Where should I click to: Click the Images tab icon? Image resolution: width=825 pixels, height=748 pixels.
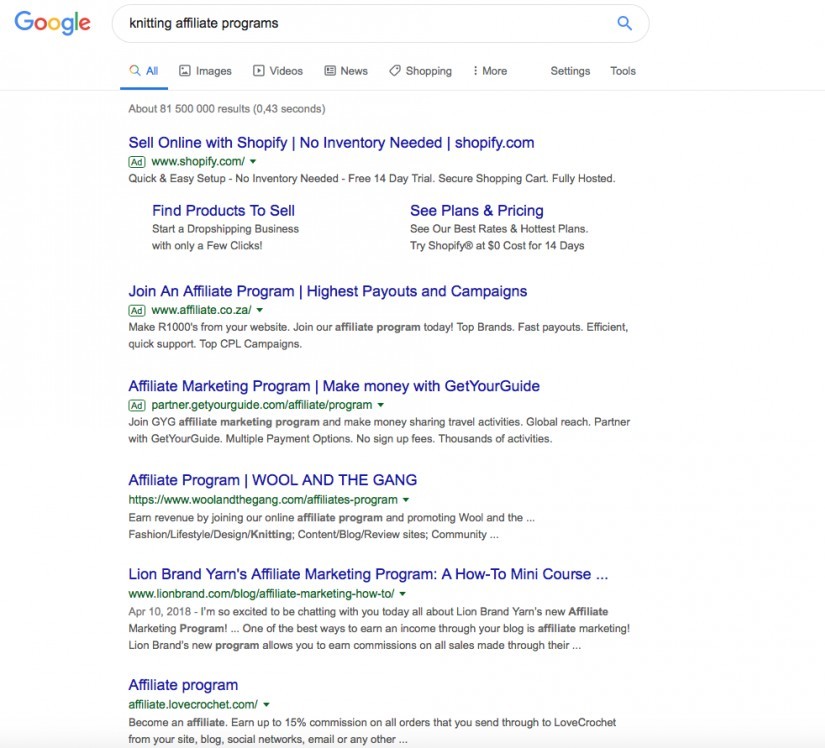[x=185, y=70]
